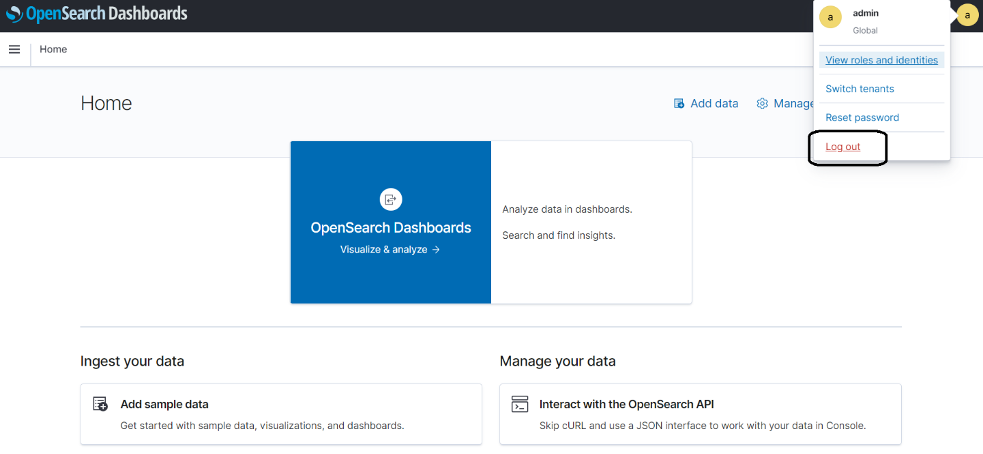Screen dimensions: 983x454
Task: Select Switch tenants menu entry
Action: point(859,89)
